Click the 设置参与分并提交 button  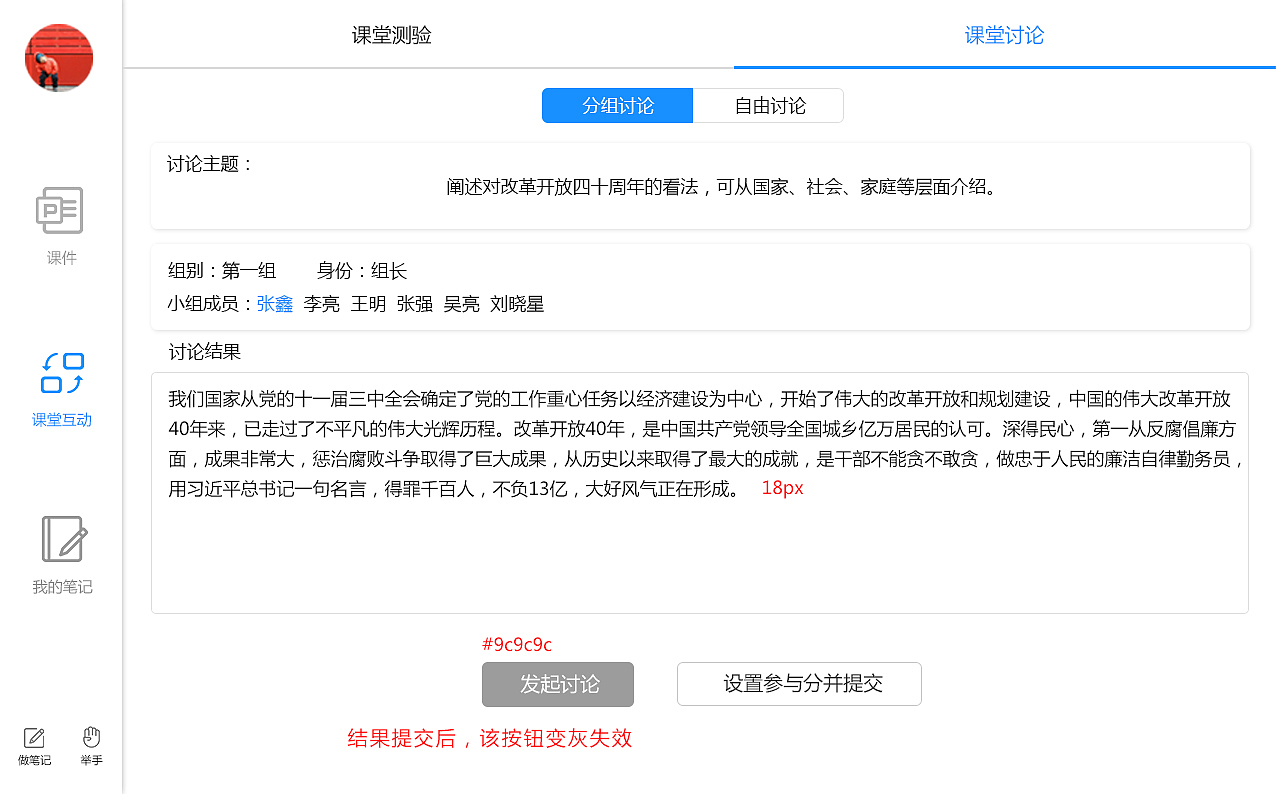[x=799, y=684]
